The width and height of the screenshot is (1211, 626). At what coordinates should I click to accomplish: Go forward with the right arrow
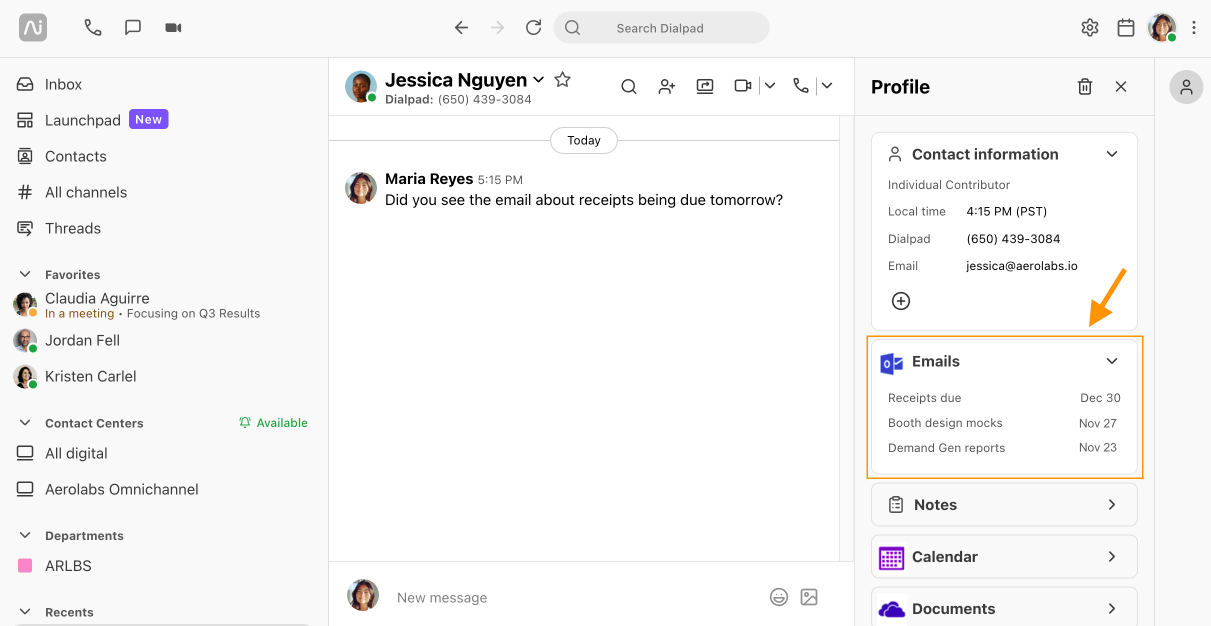(497, 28)
